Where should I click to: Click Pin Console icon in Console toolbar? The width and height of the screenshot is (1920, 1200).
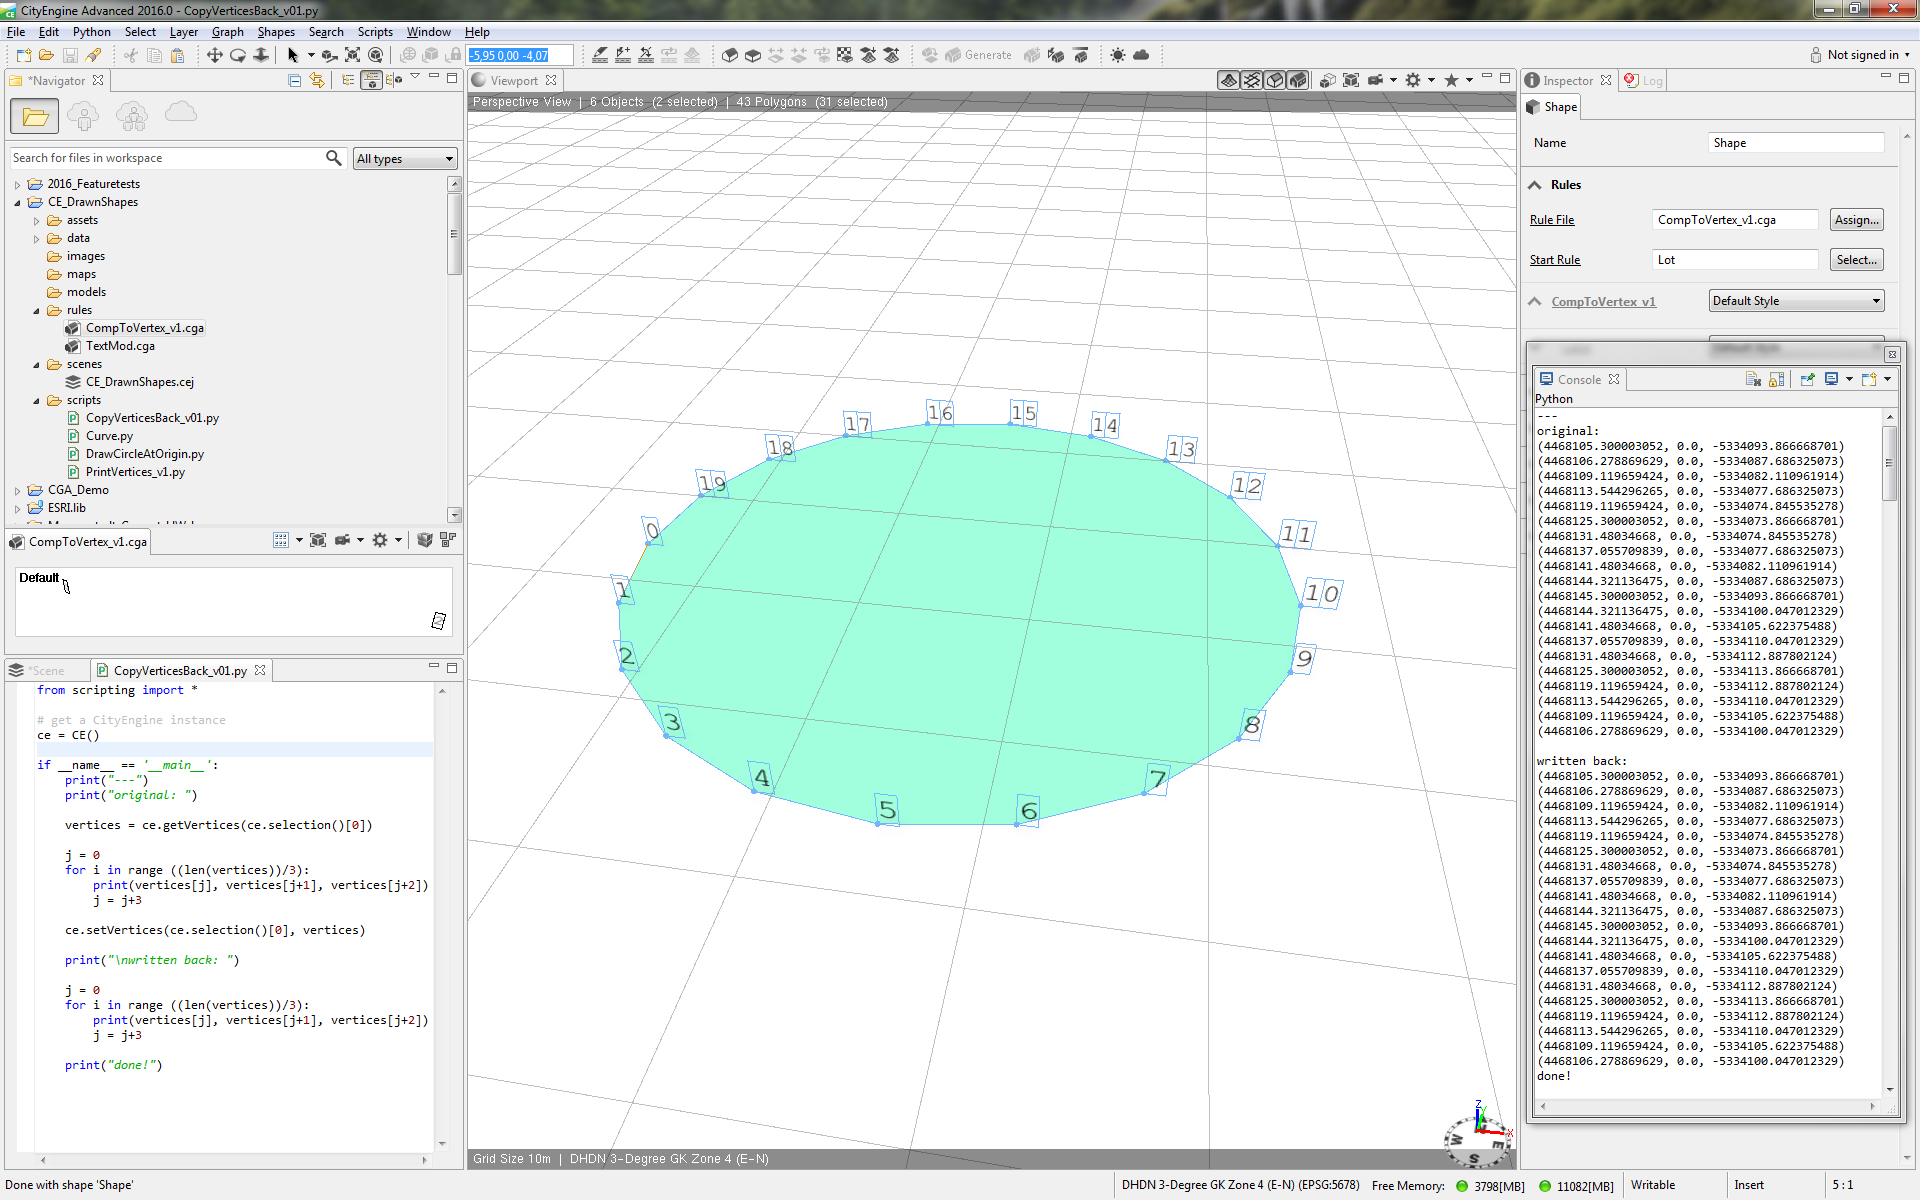pyautogui.click(x=1807, y=379)
